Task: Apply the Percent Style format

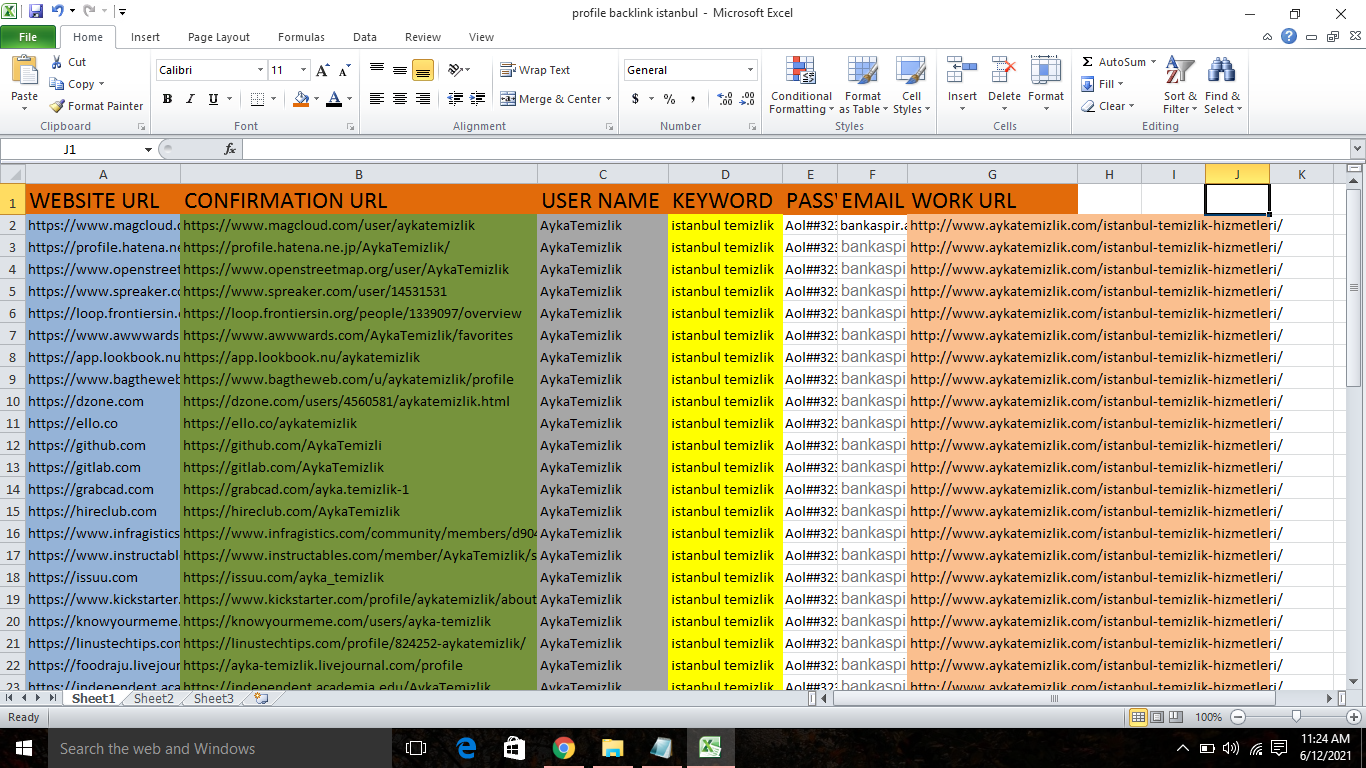Action: [x=668, y=98]
